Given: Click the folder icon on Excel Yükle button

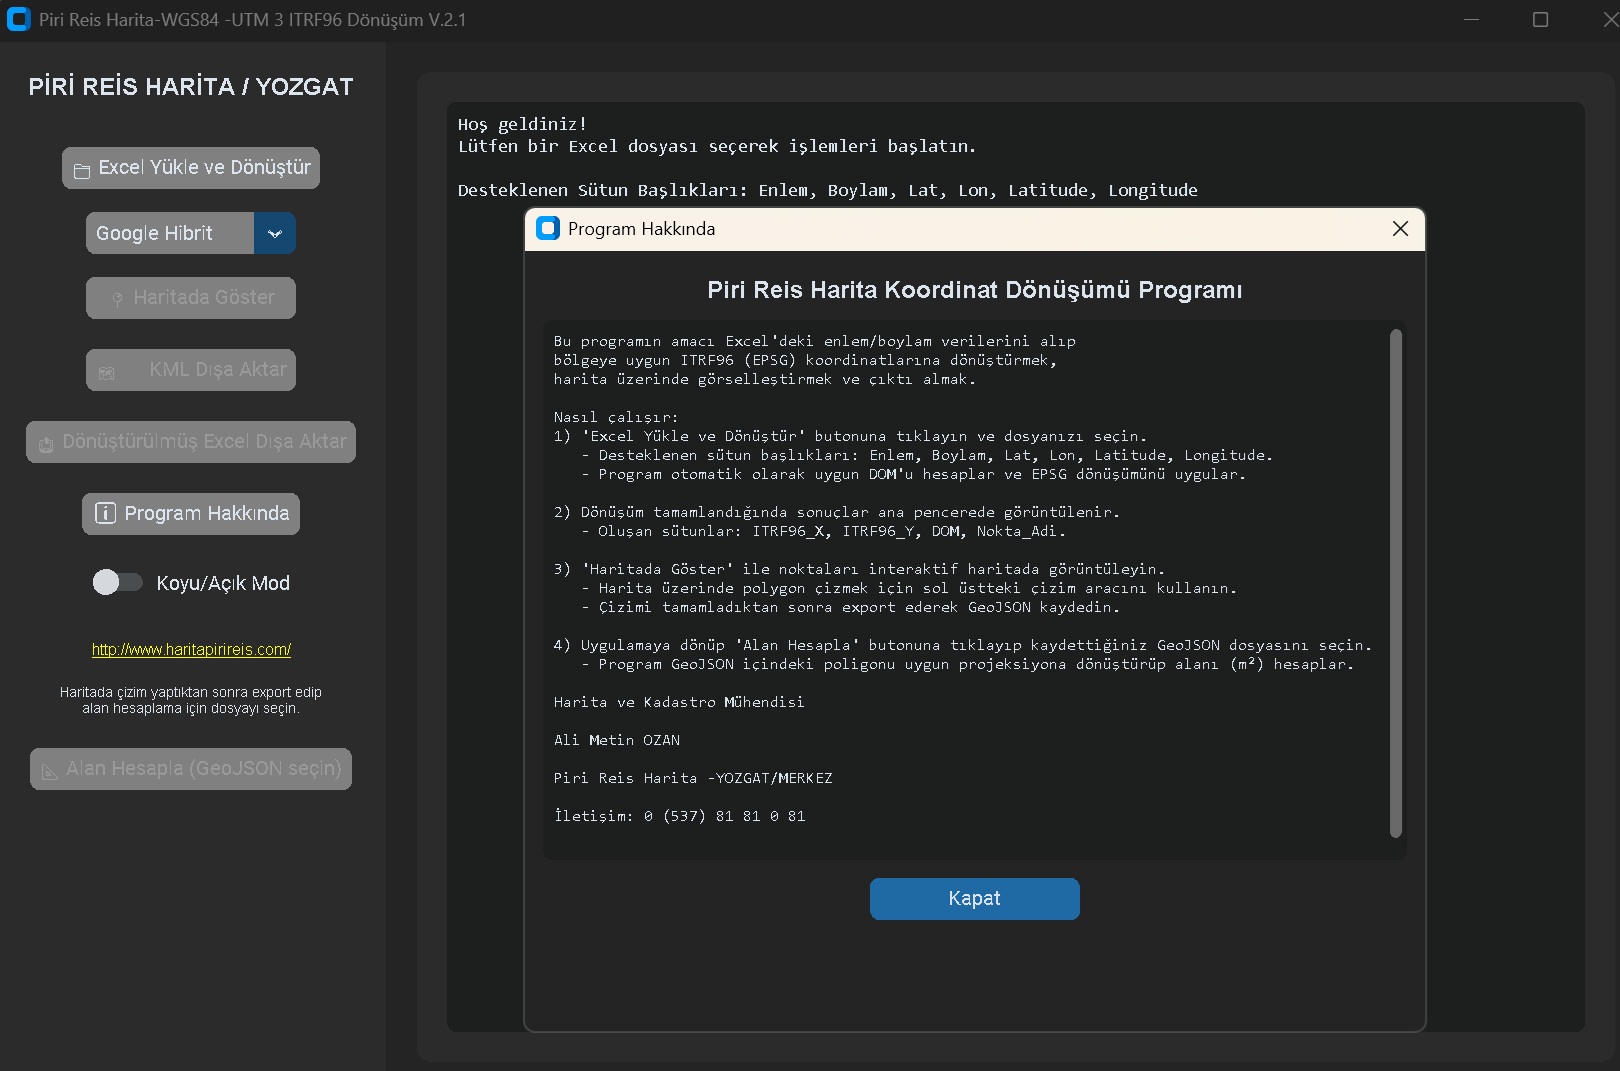Looking at the screenshot, I should pyautogui.click(x=82, y=170).
